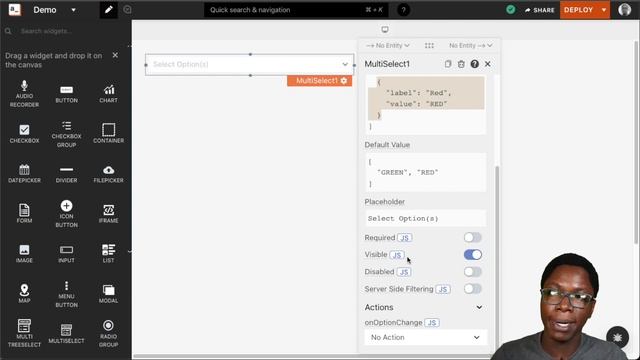Select the Checkbox Group widget

click(x=67, y=134)
